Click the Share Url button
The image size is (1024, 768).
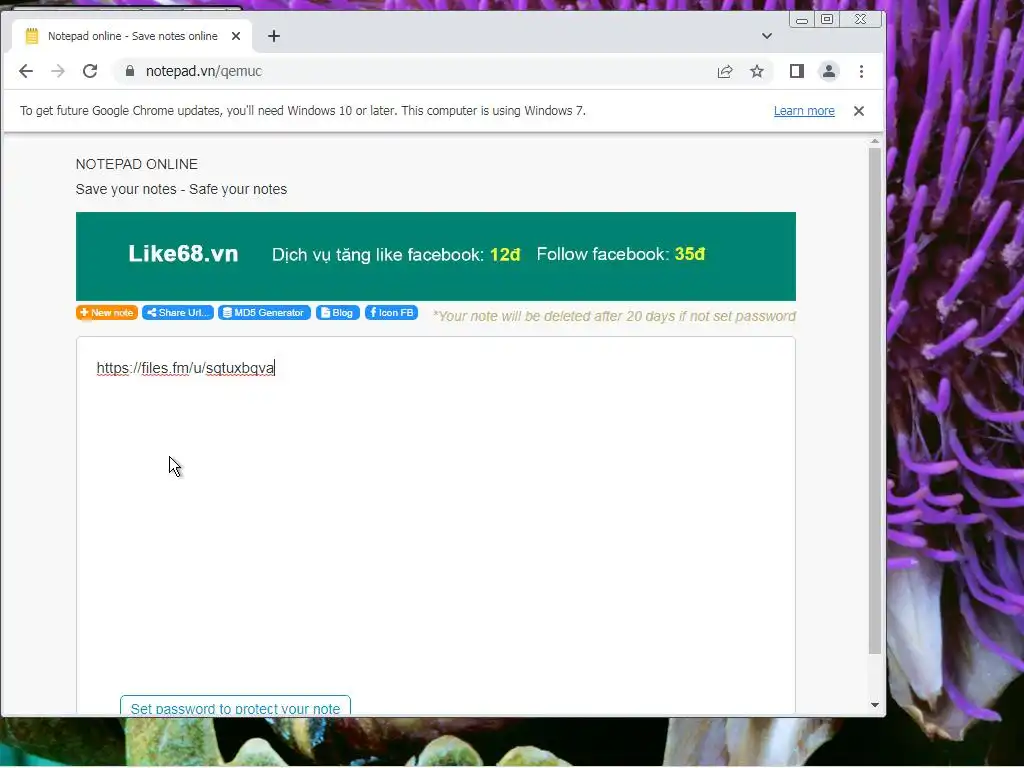[x=178, y=313]
